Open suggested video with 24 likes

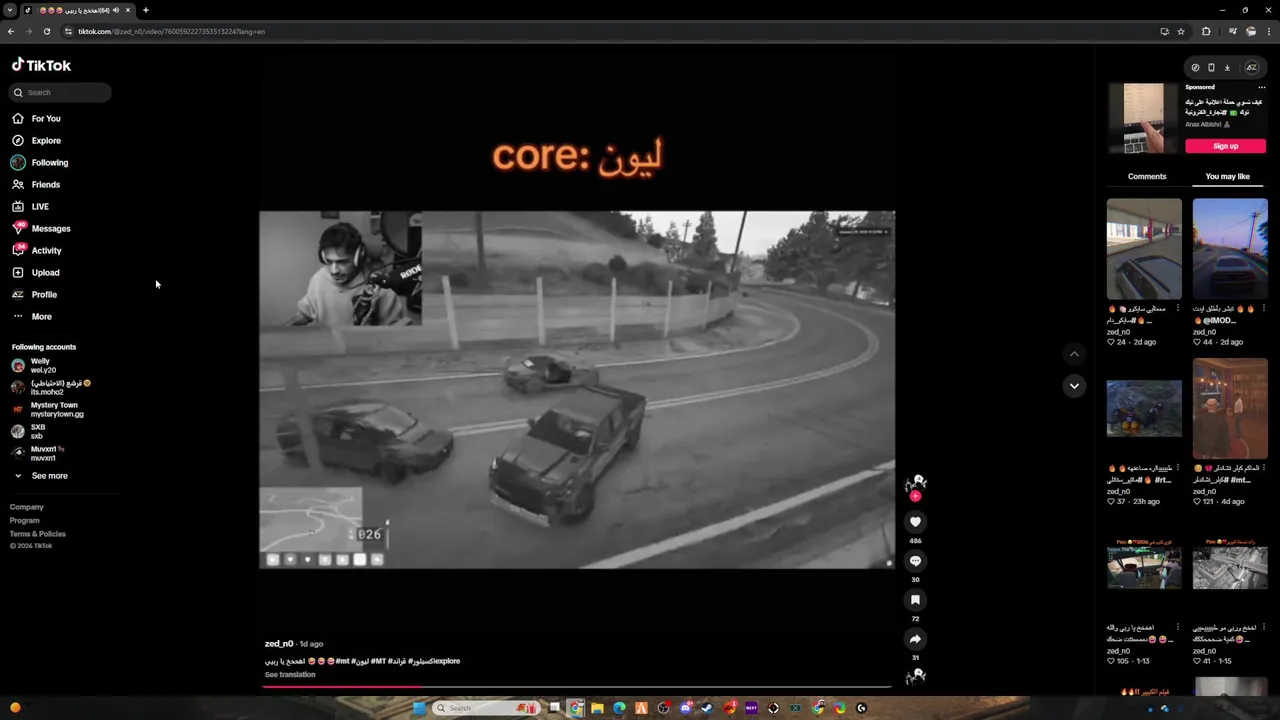point(1144,248)
